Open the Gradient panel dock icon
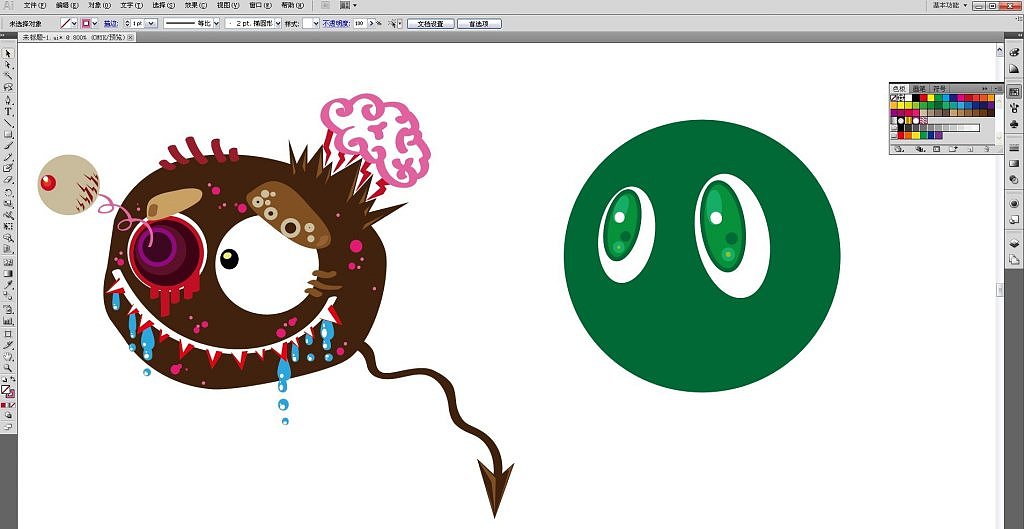This screenshot has width=1024, height=529. pos(1014,163)
